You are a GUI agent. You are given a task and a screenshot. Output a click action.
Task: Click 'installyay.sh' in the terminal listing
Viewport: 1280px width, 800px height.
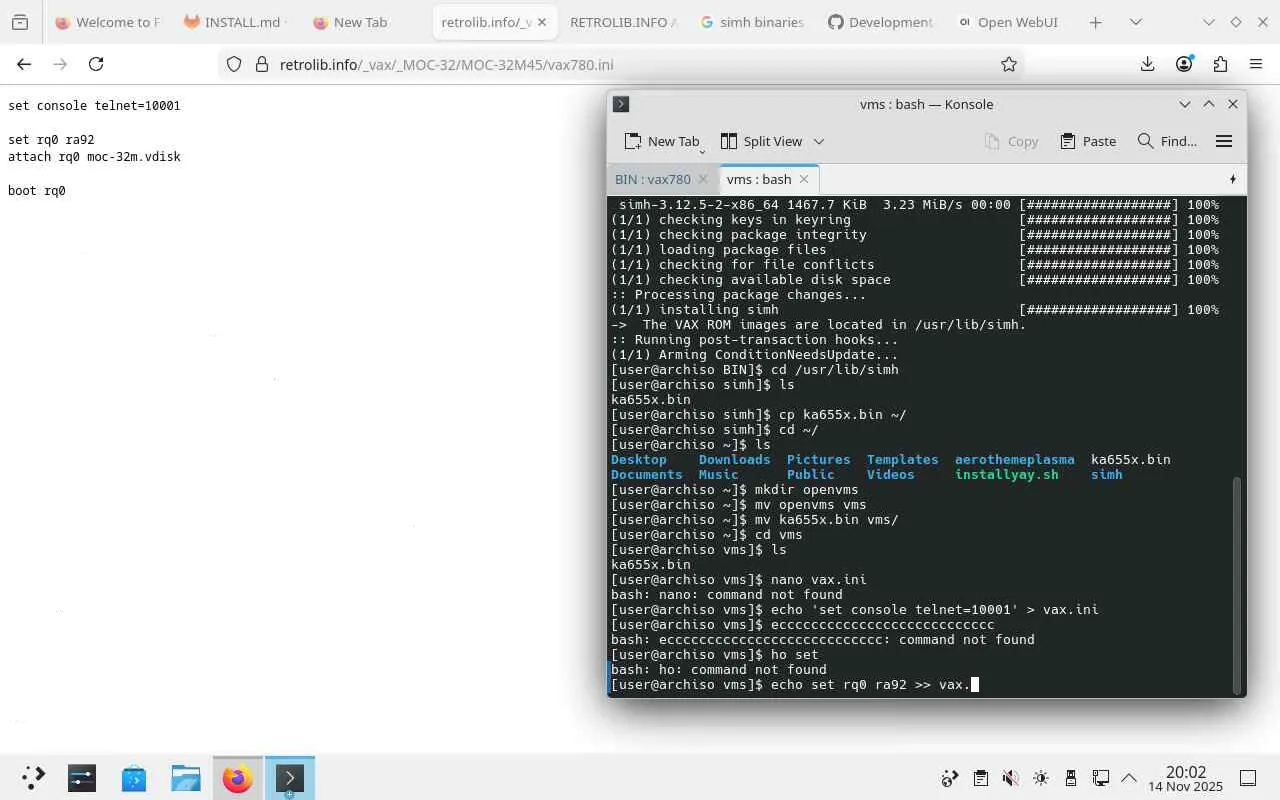[x=1006, y=474]
